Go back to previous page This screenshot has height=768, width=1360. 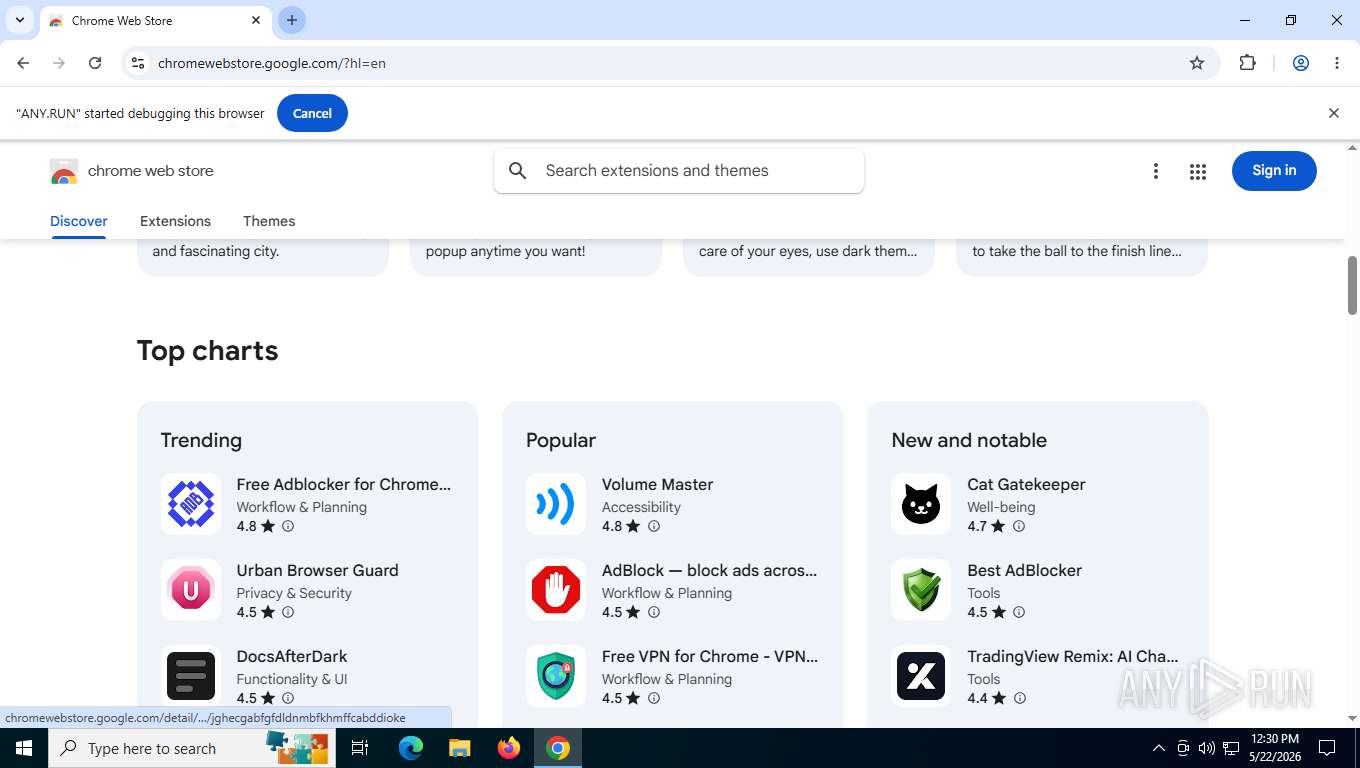coord(23,63)
